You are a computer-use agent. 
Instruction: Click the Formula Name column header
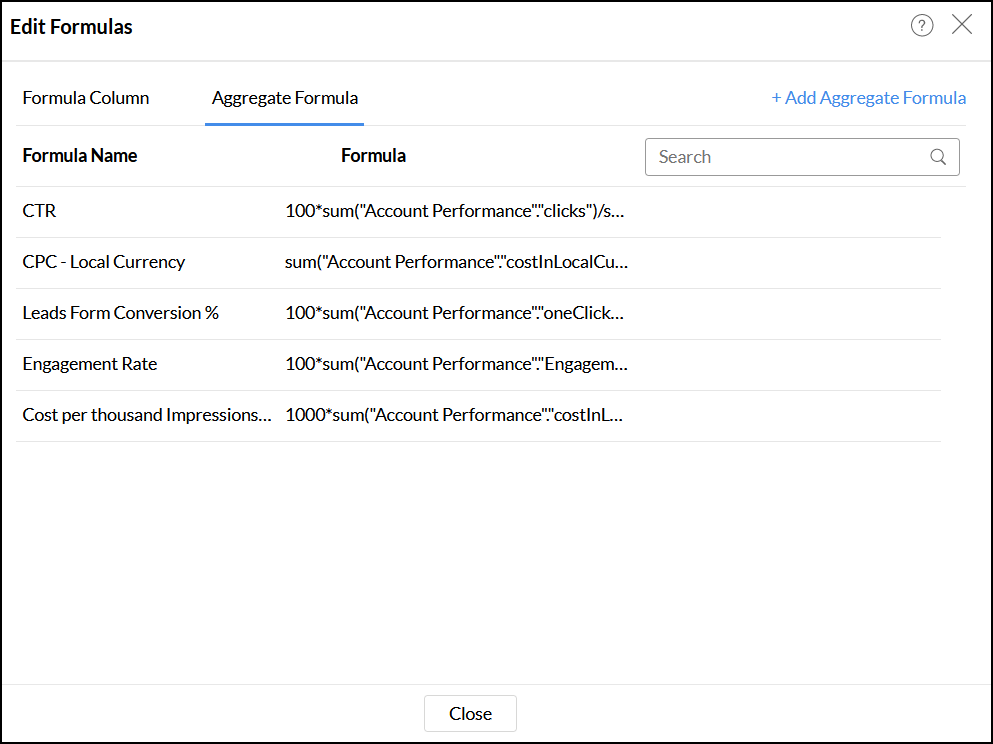pos(80,156)
